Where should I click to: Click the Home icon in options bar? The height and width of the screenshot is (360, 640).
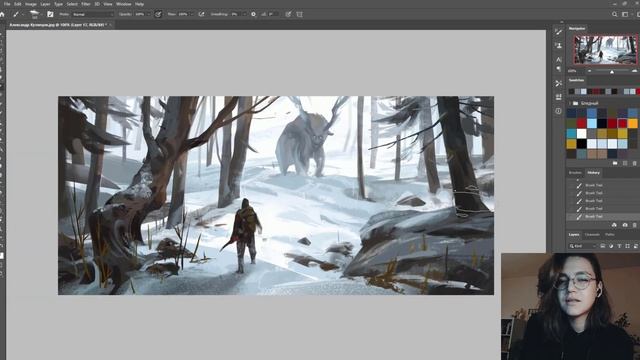pos(2,14)
